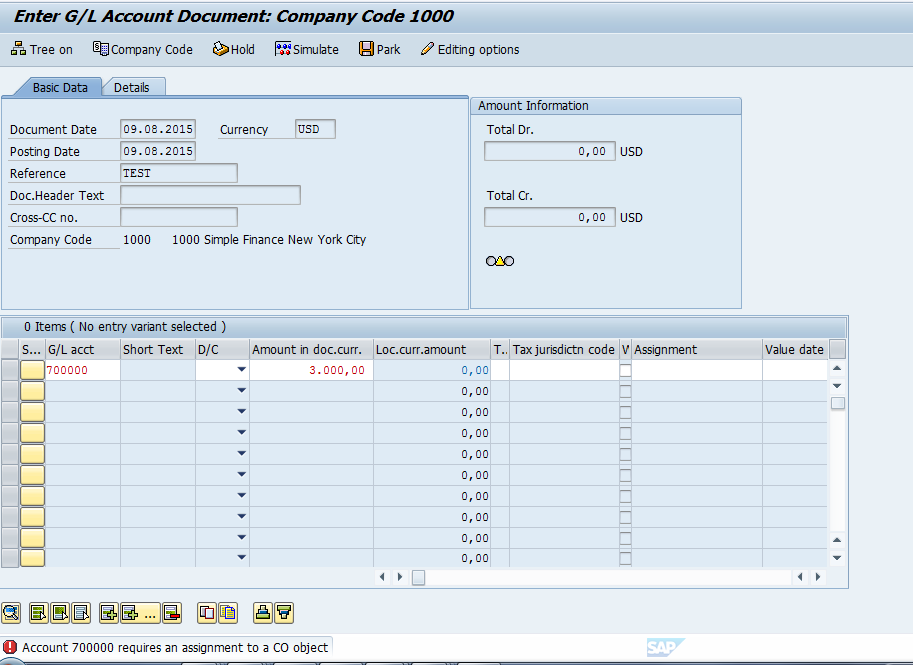Click the Assignment cell in the 700000 row
913x665 pixels.
coord(697,370)
